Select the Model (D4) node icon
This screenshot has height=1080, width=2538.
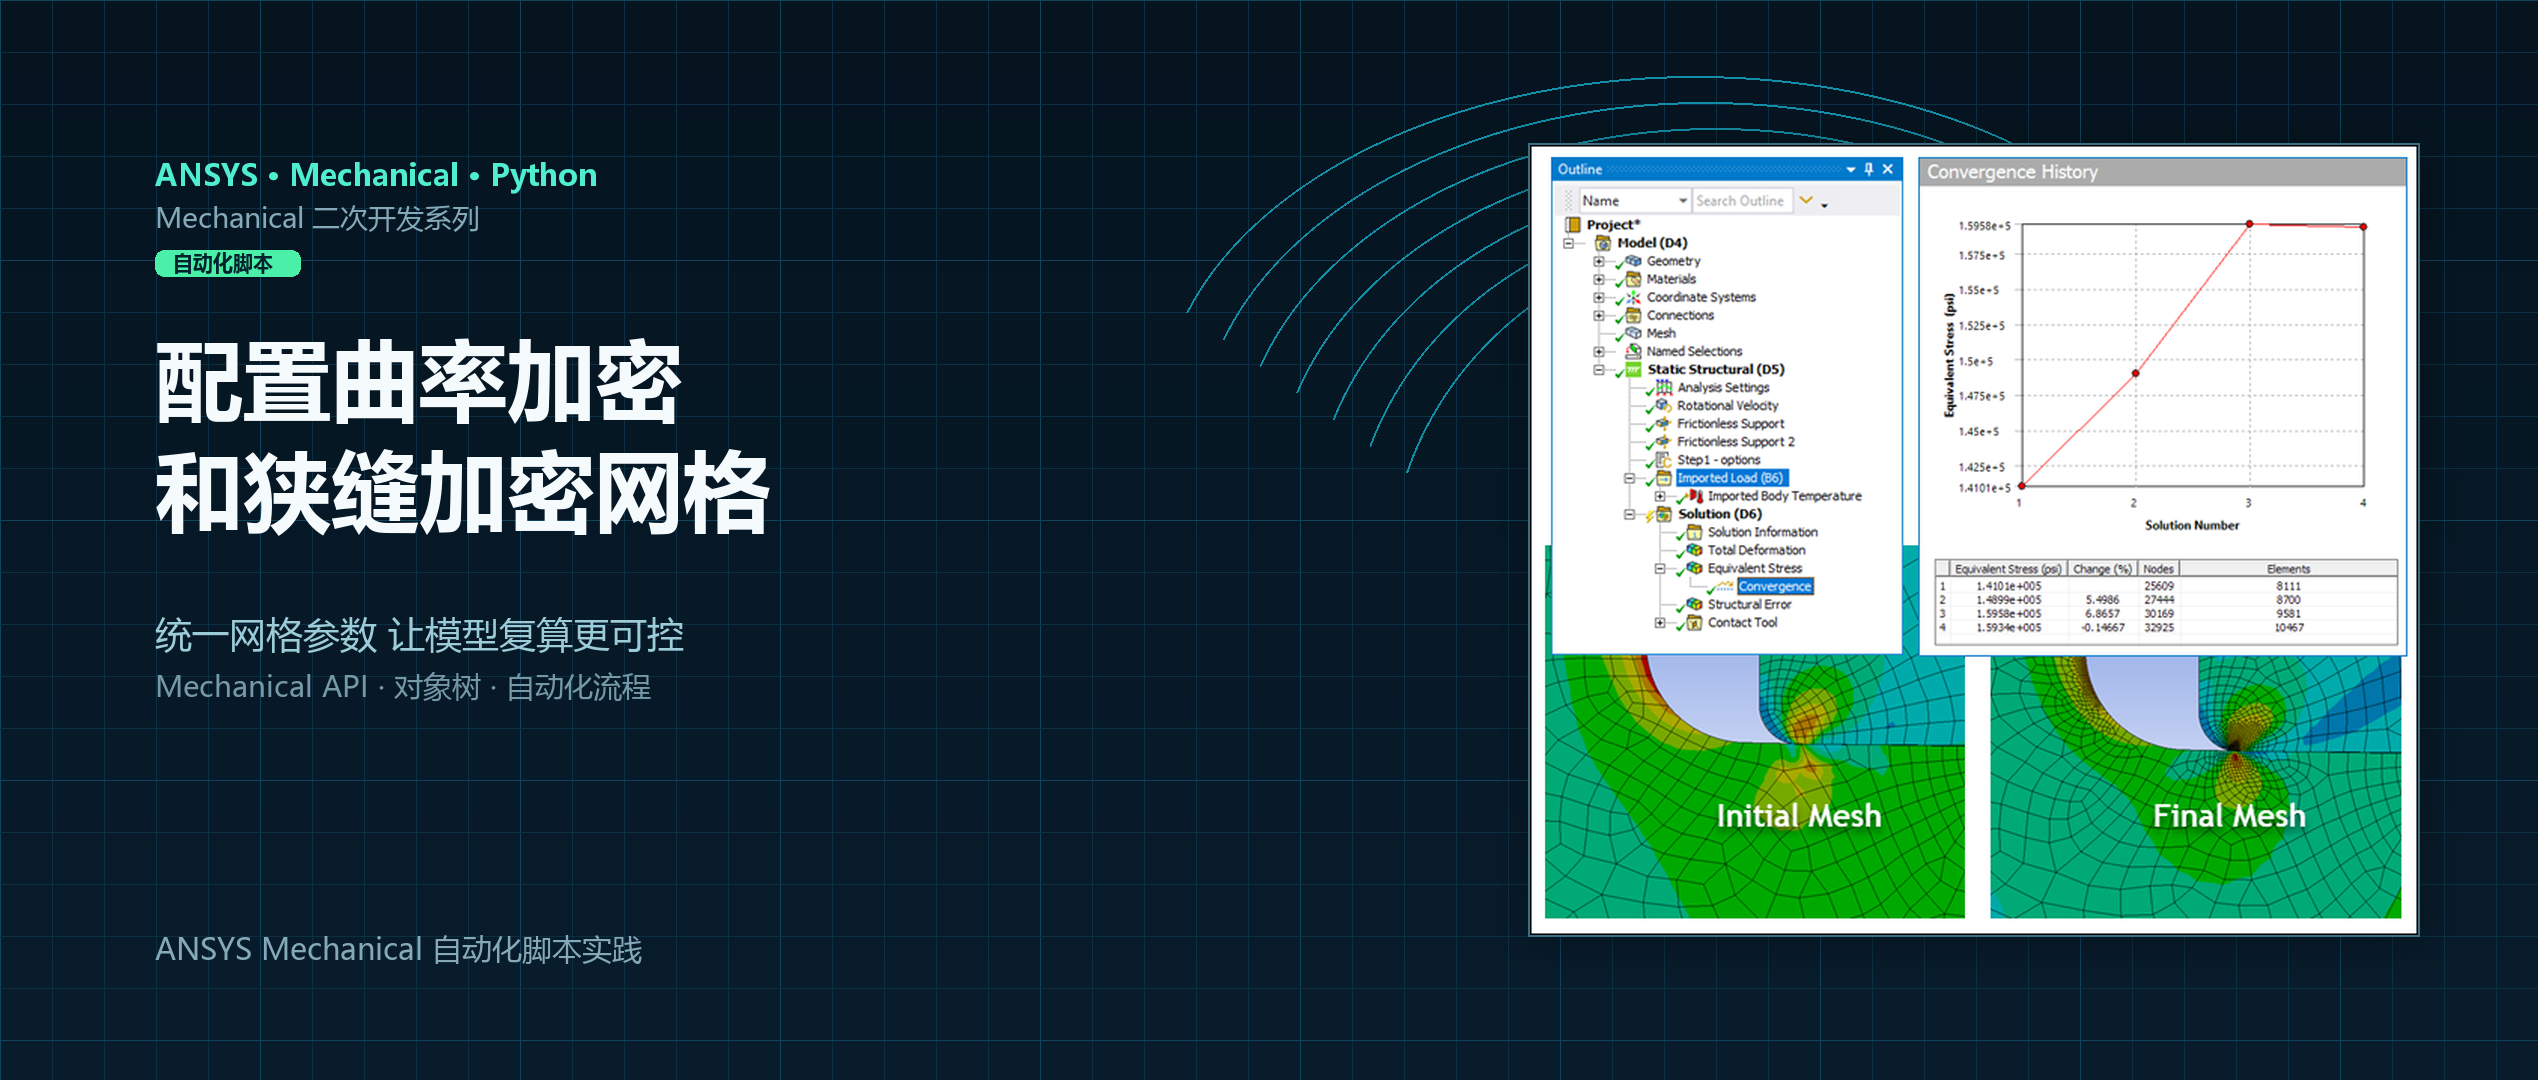pos(1604,243)
